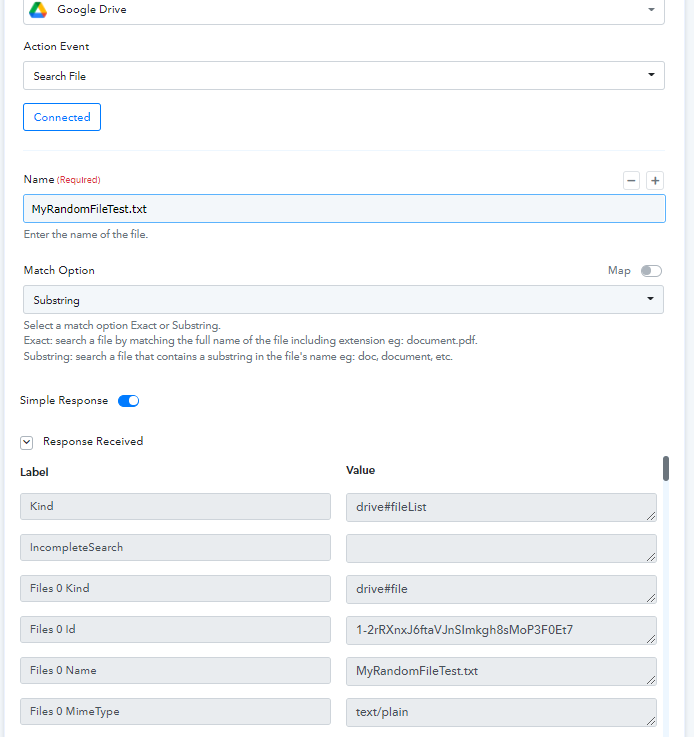Click the Response Received label

93,441
